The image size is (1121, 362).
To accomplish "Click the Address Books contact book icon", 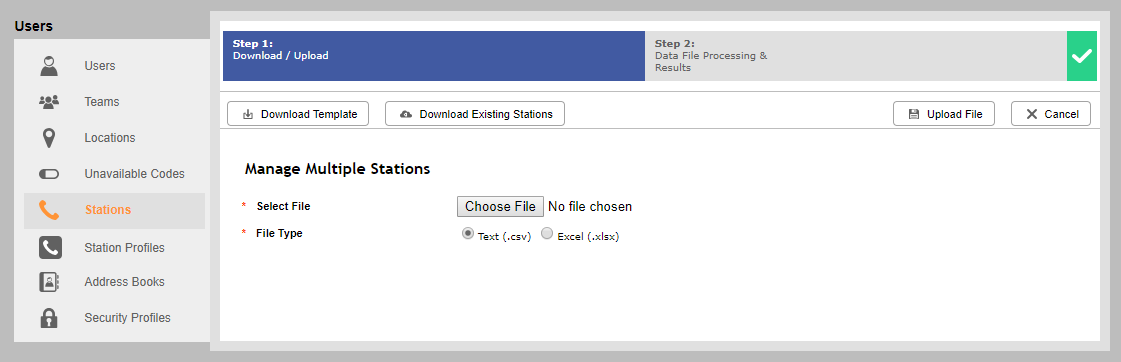I will pos(49,282).
